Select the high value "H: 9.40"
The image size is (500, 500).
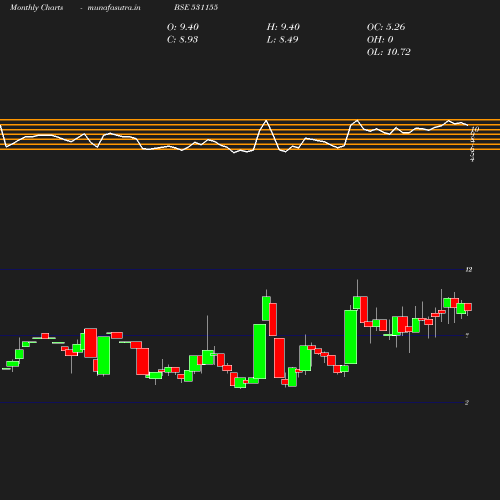point(283,27)
